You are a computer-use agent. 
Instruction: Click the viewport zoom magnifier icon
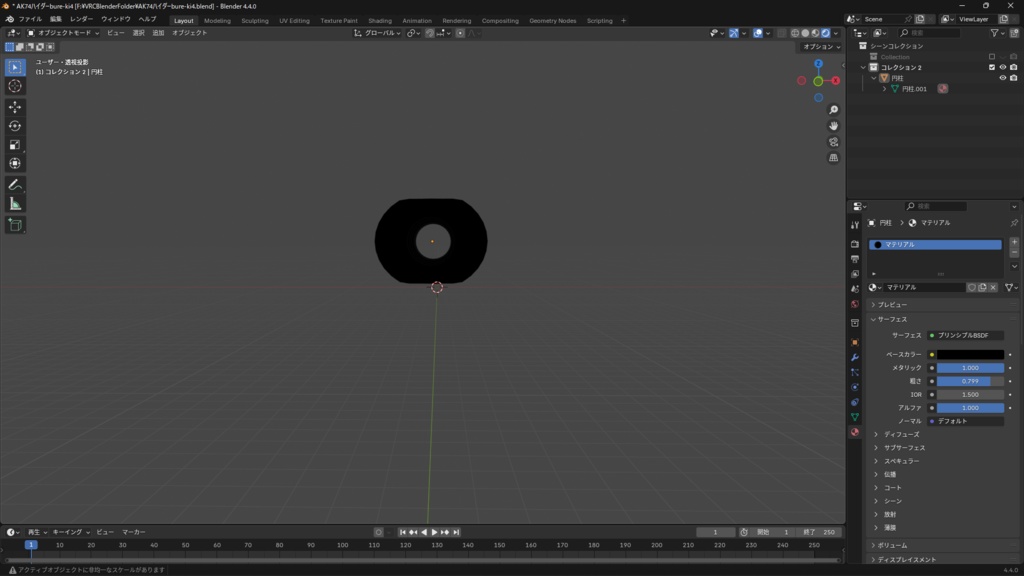point(833,110)
